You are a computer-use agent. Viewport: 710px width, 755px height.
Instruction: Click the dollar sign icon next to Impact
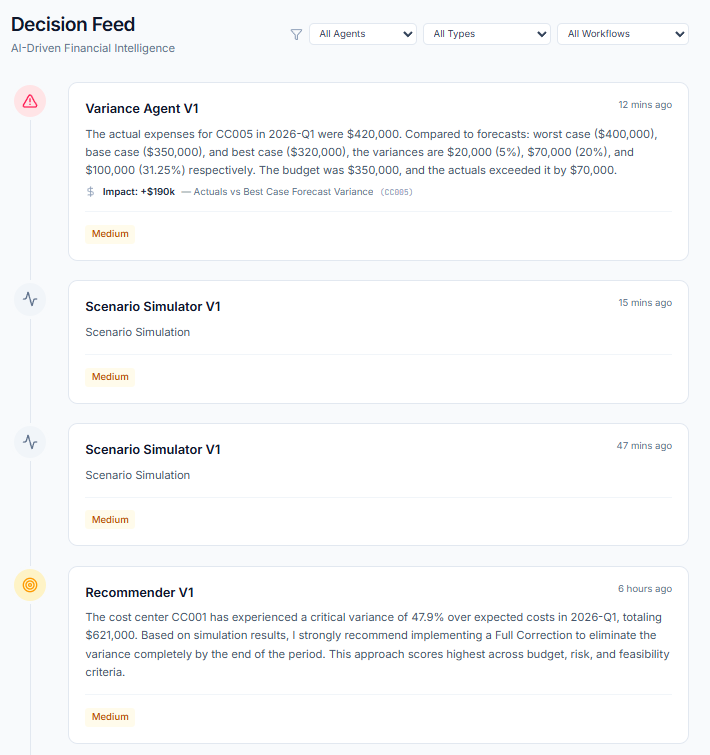90,192
